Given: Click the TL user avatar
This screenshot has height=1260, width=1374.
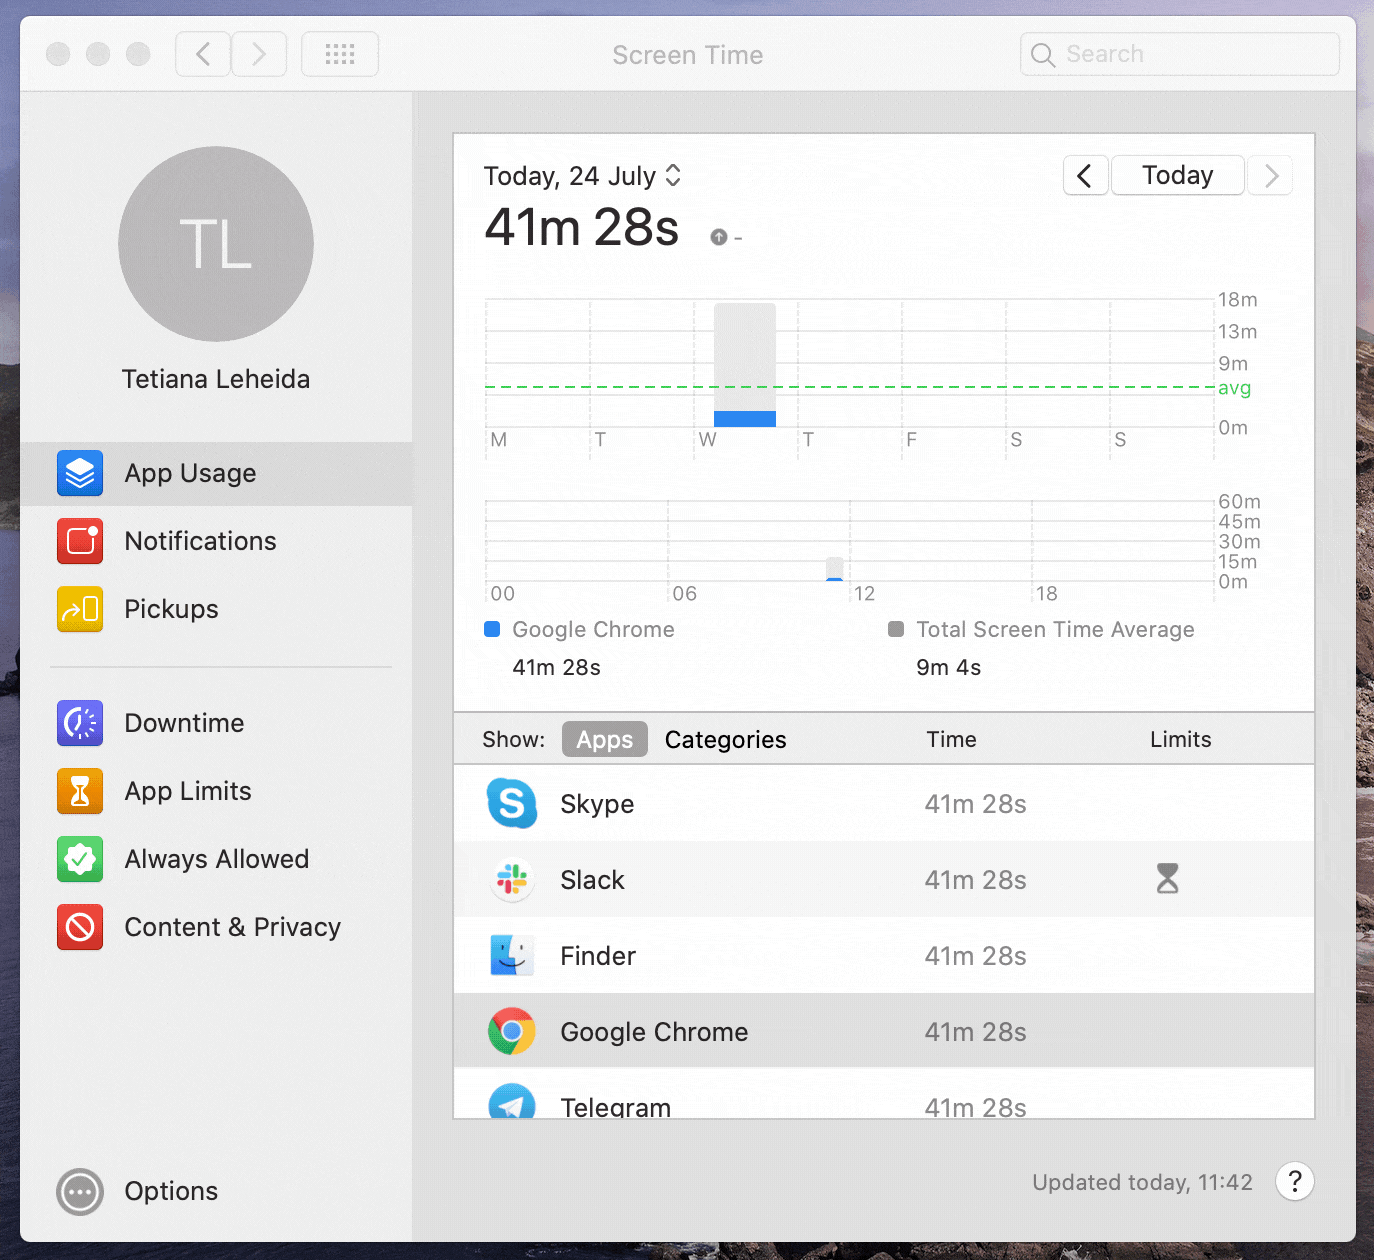Looking at the screenshot, I should click(216, 244).
